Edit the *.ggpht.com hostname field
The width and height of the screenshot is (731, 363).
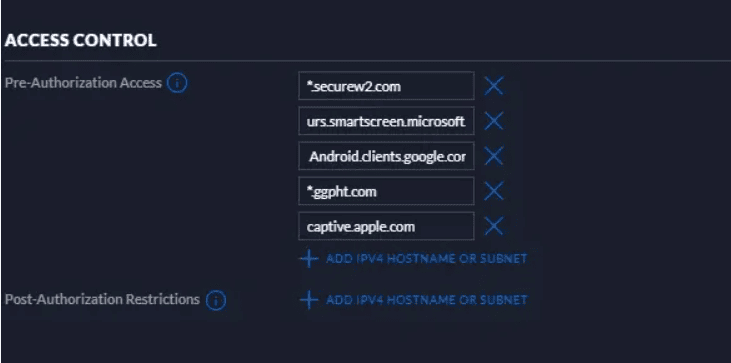(386, 191)
